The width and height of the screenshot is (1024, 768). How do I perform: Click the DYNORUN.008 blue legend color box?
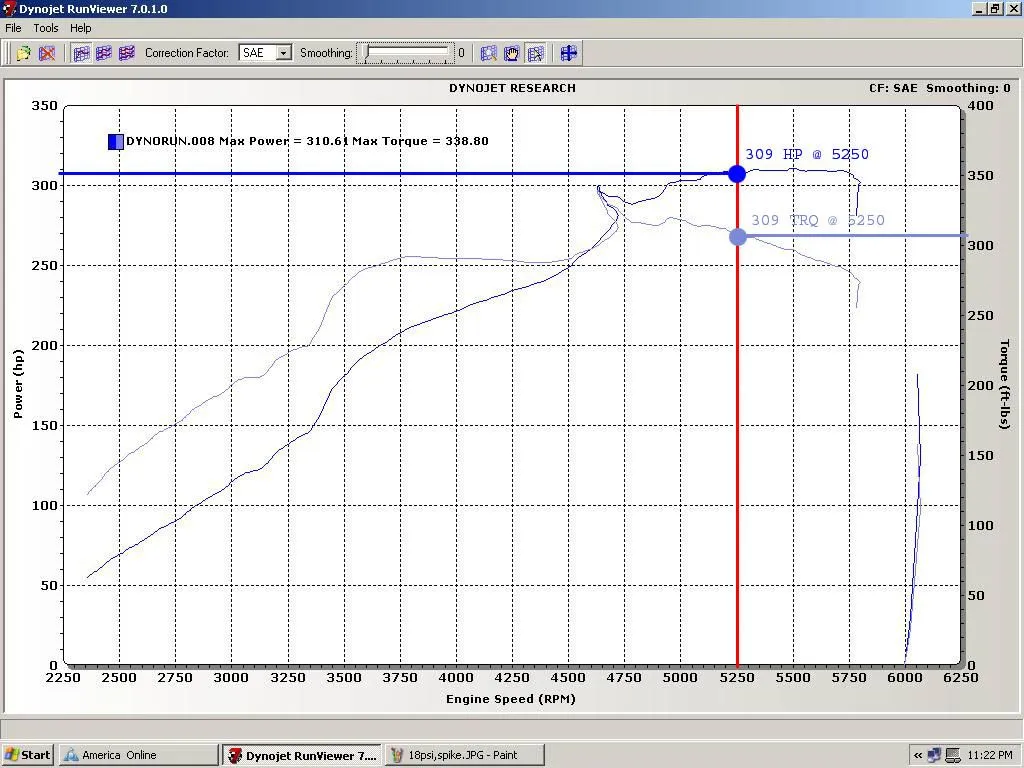click(116, 142)
